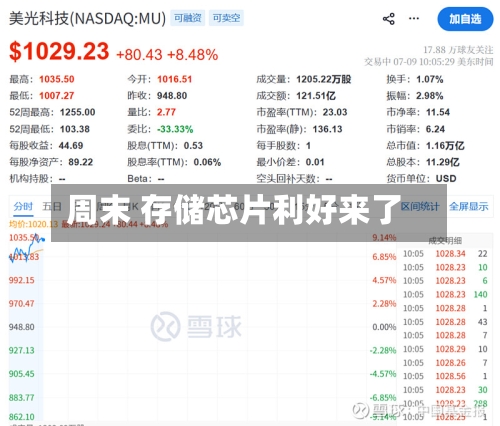This screenshot has width=500, height=426.
Task: Click 全屏显示 to show fullscreen chart
Action: [469, 206]
